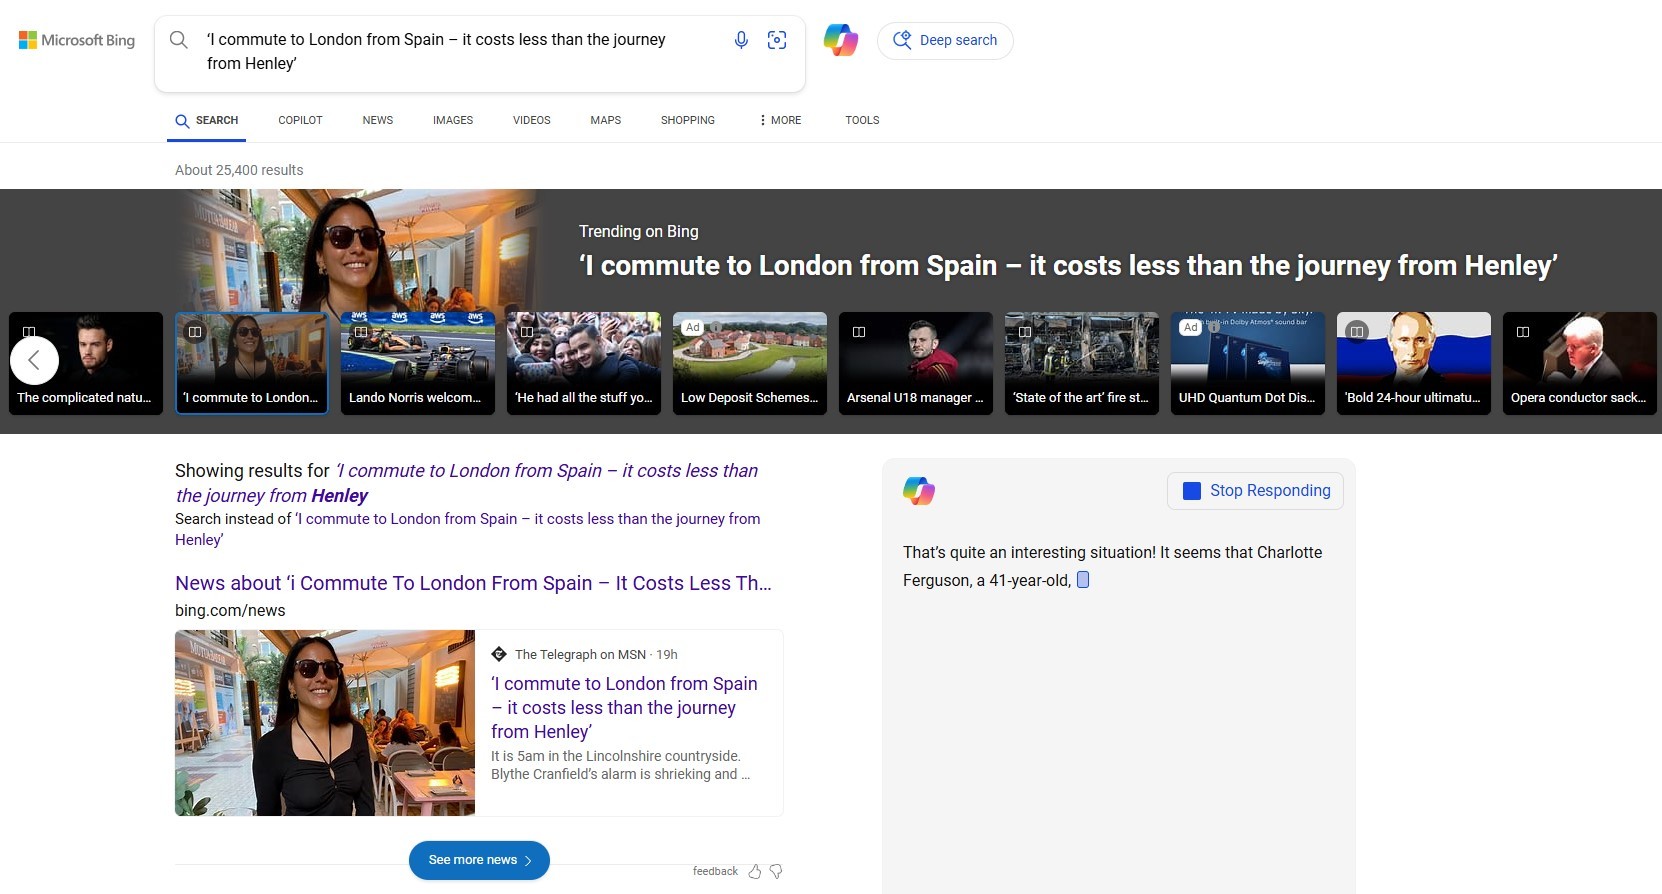The image size is (1662, 894).
Task: Open 'He had all the stuff yo...' card
Action: coord(584,363)
